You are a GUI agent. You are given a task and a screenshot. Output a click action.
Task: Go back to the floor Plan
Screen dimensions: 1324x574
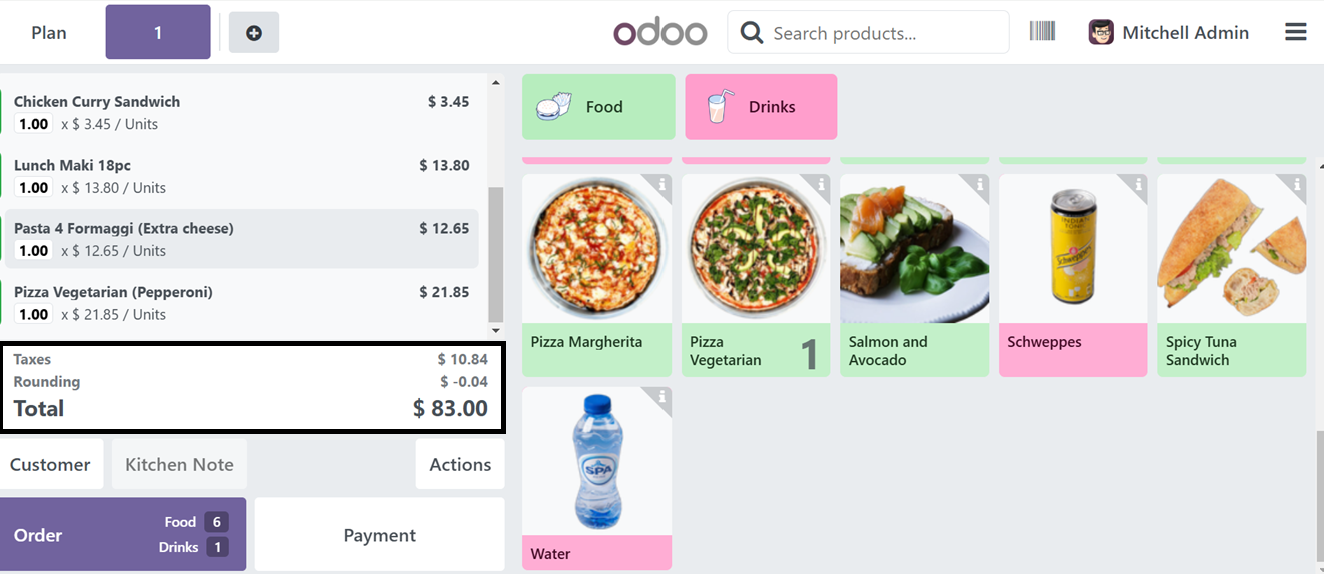pyautogui.click(x=49, y=33)
